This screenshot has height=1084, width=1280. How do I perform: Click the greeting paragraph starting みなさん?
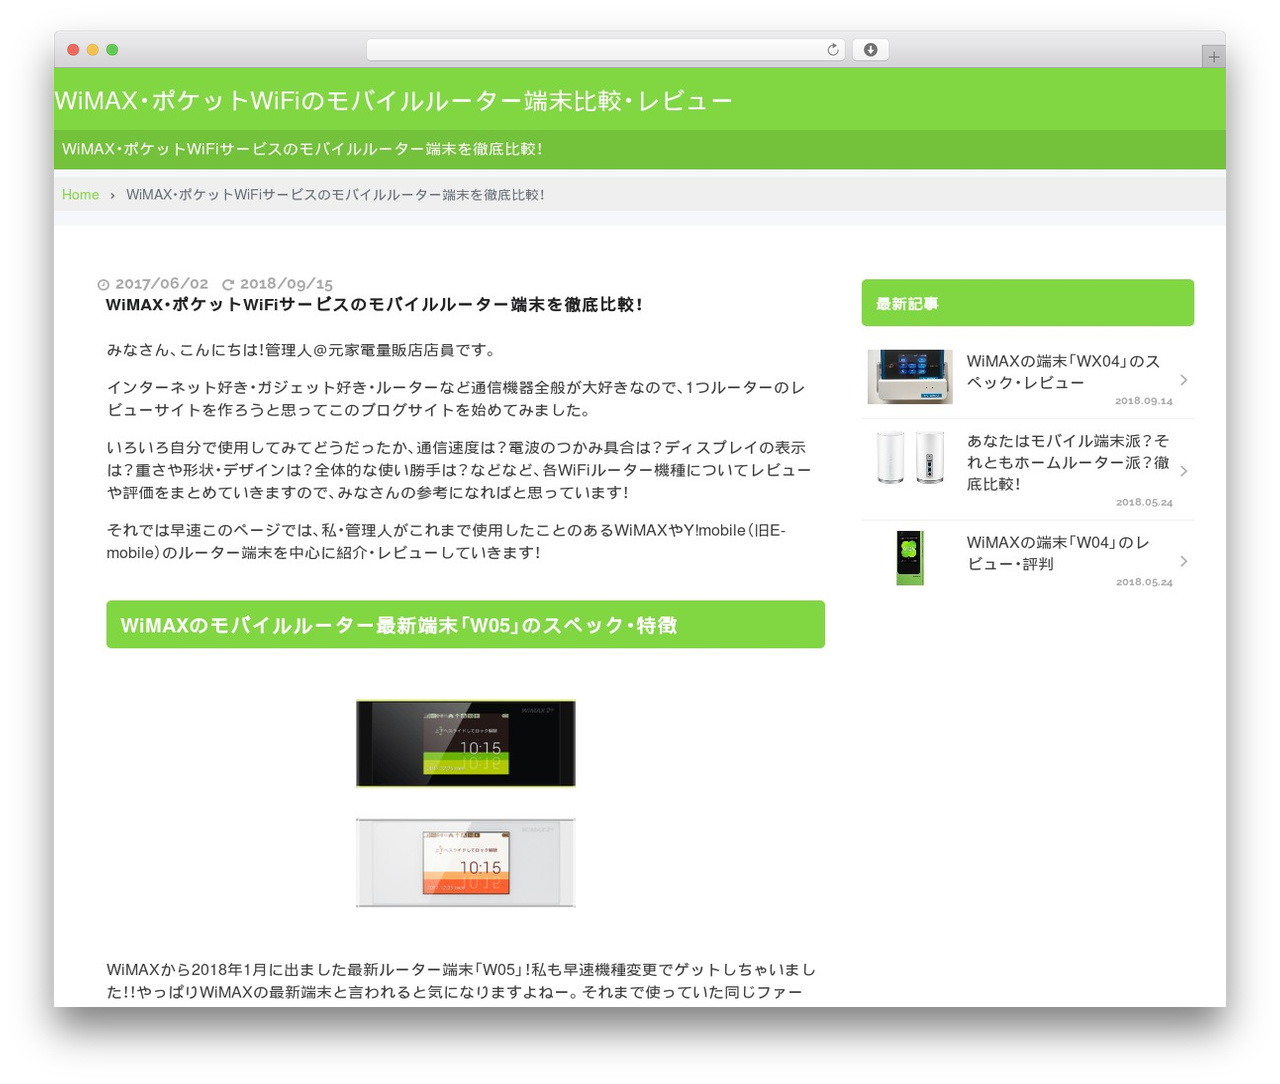pos(302,350)
